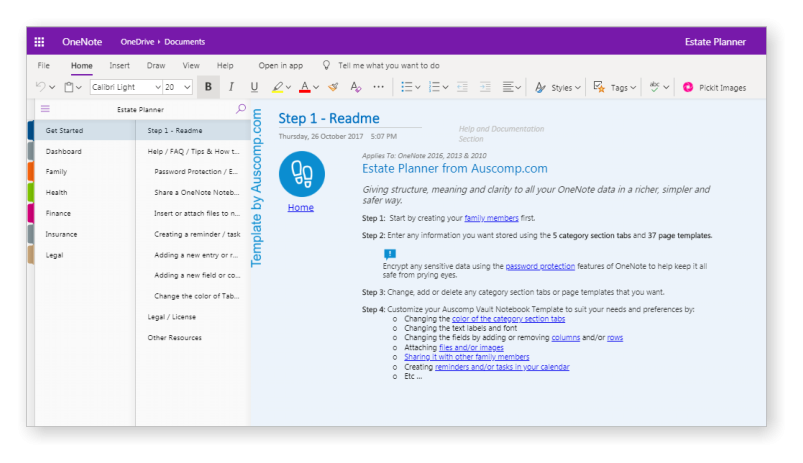
Task: Open the Paste options dropdown arrow
Action: pyautogui.click(x=78, y=88)
